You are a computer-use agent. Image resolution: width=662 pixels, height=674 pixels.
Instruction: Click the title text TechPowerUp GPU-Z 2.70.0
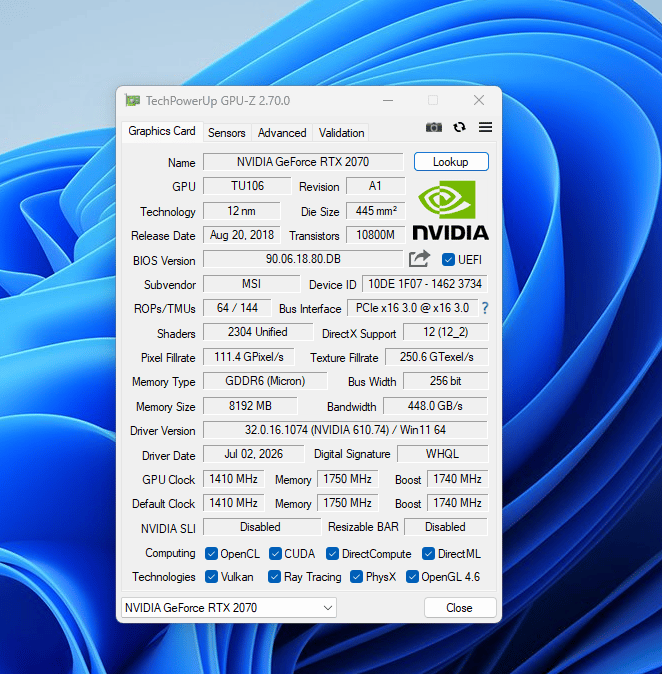(x=218, y=101)
